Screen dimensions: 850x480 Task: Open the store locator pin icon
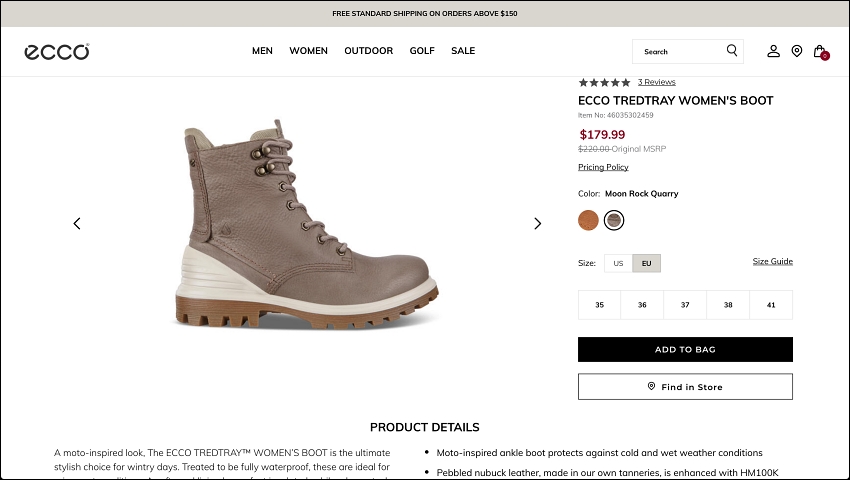coord(796,51)
